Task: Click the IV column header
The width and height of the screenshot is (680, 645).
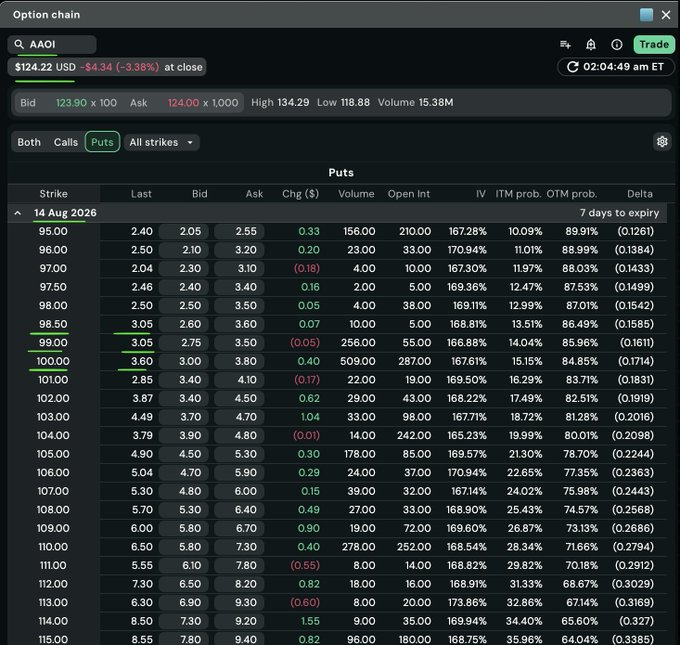Action: (x=481, y=194)
